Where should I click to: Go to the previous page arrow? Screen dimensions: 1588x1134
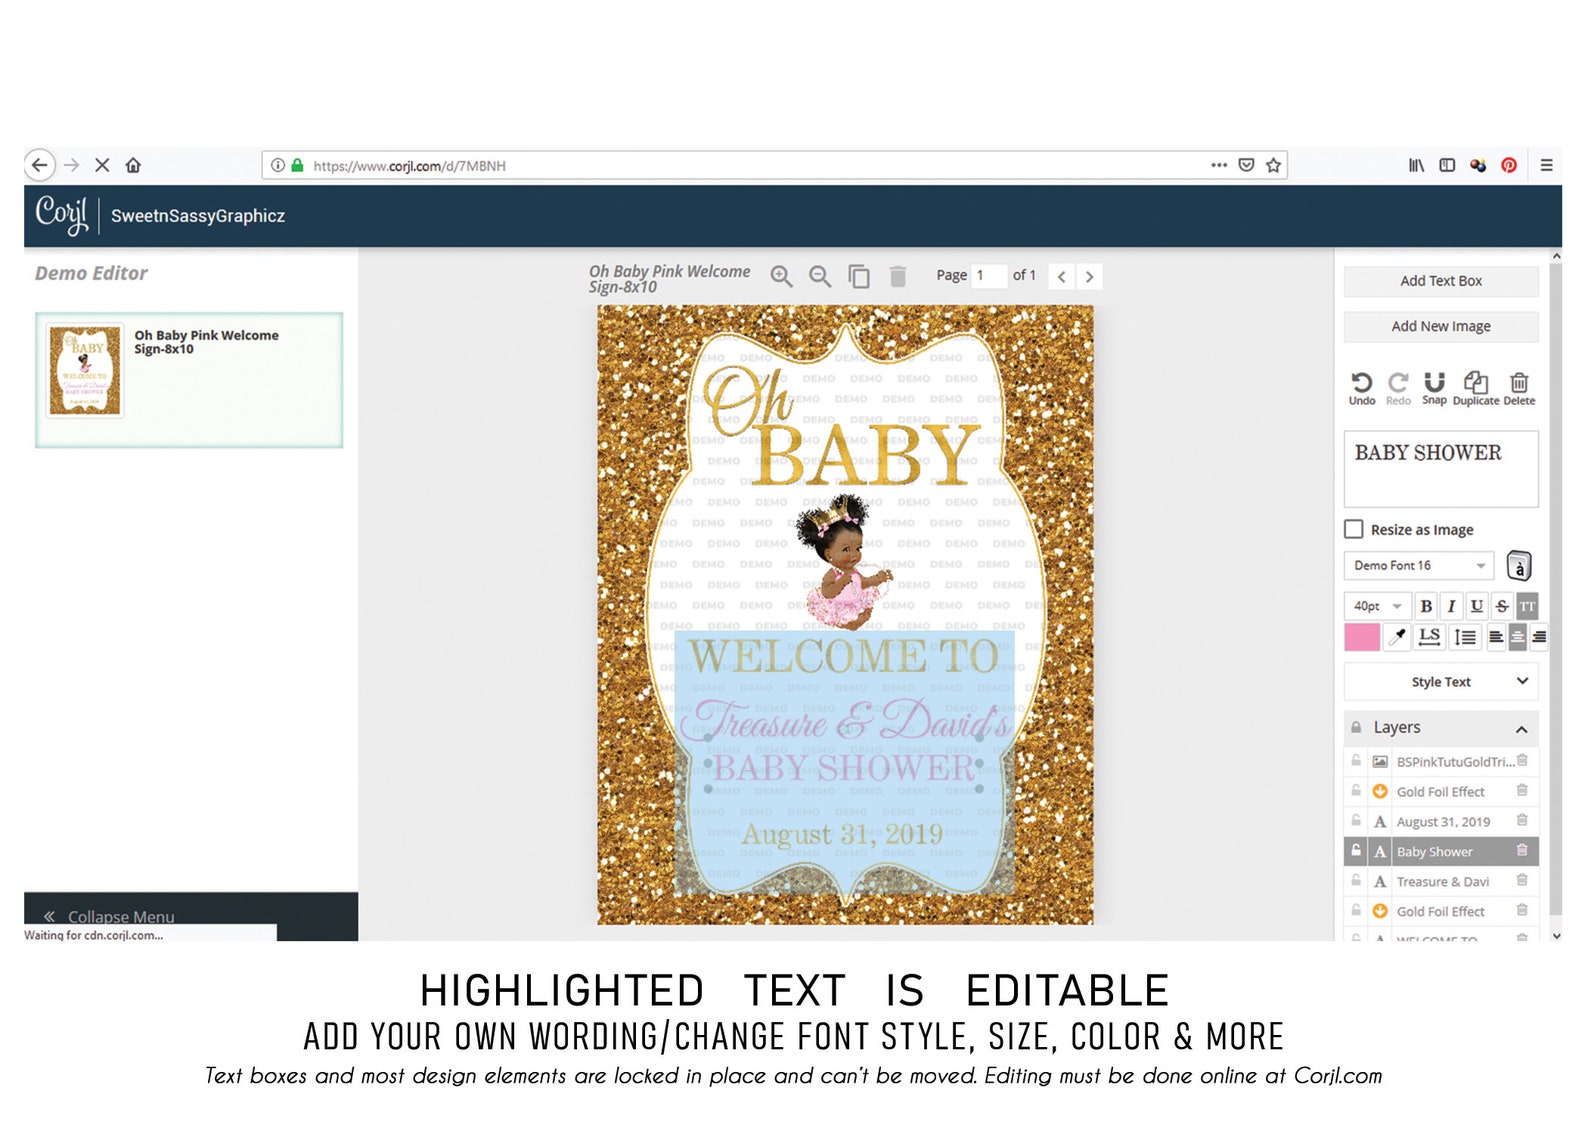click(x=1062, y=276)
